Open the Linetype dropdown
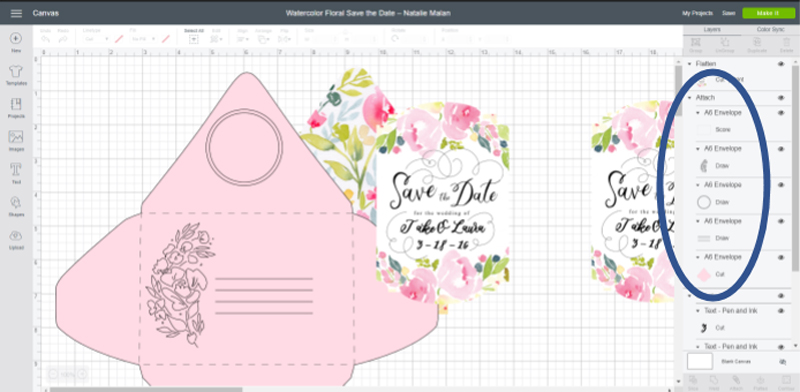The image size is (800, 392). (x=96, y=39)
